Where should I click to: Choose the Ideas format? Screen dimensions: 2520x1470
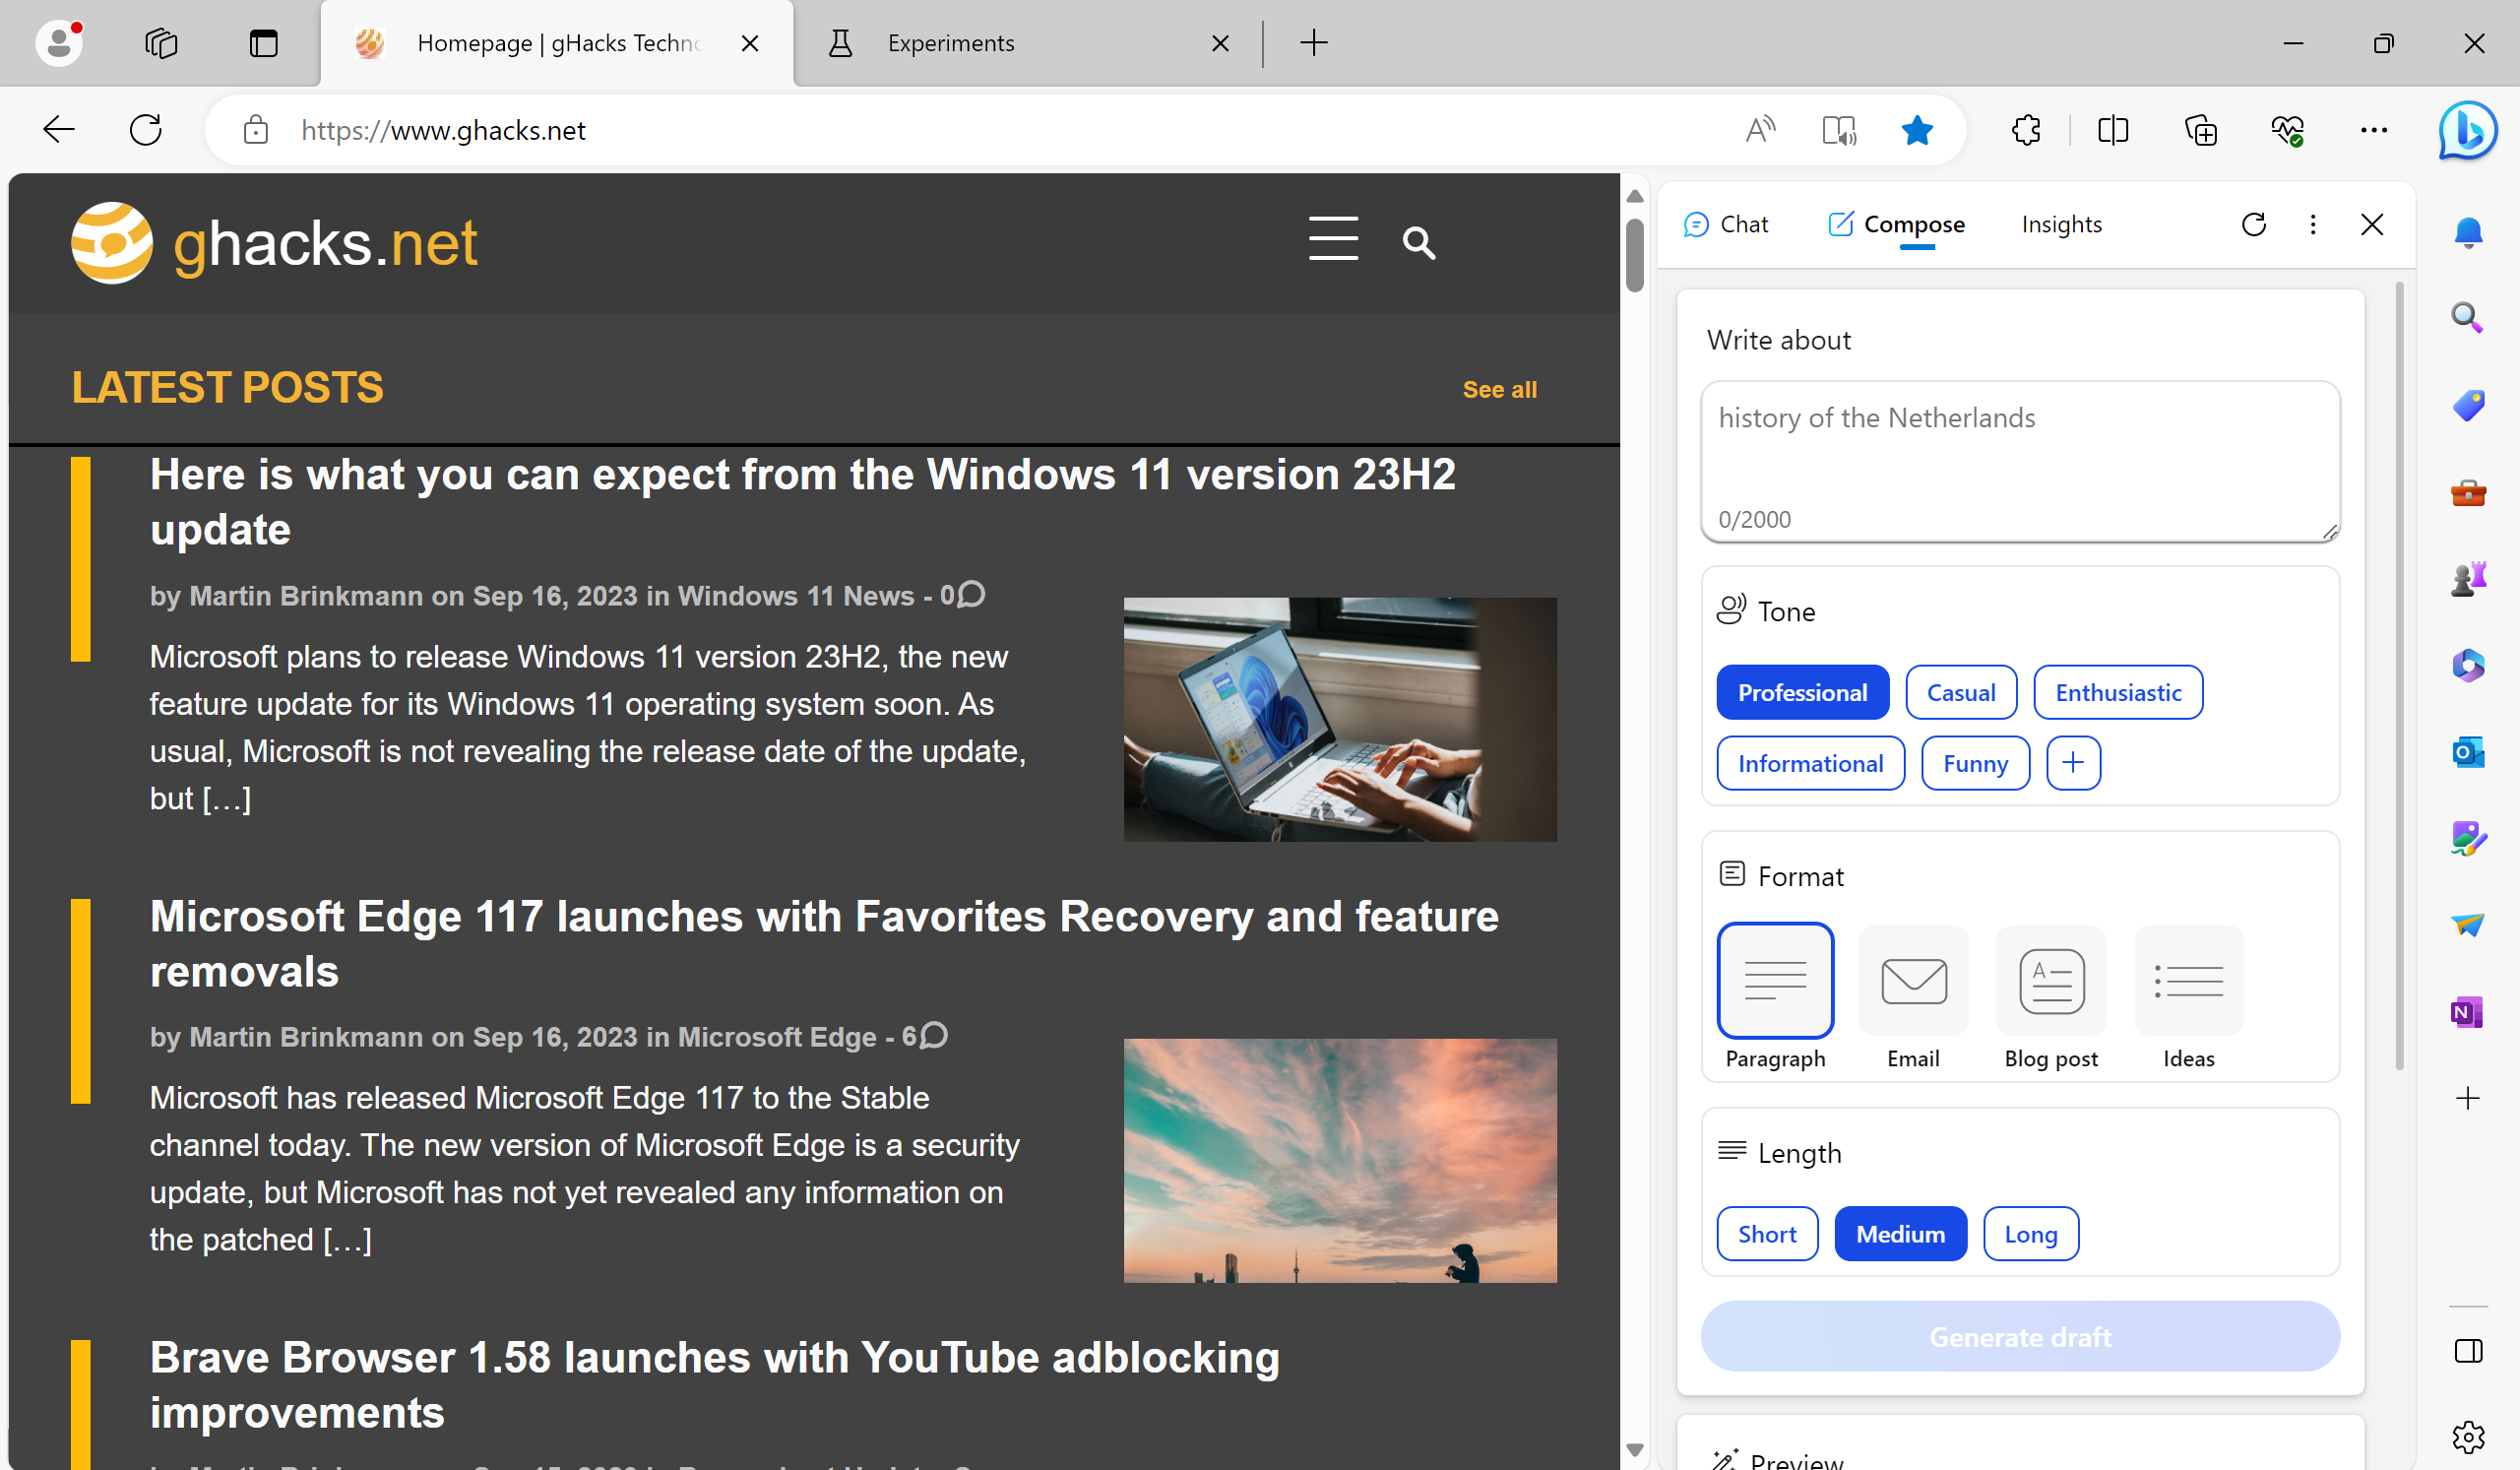tap(2189, 996)
